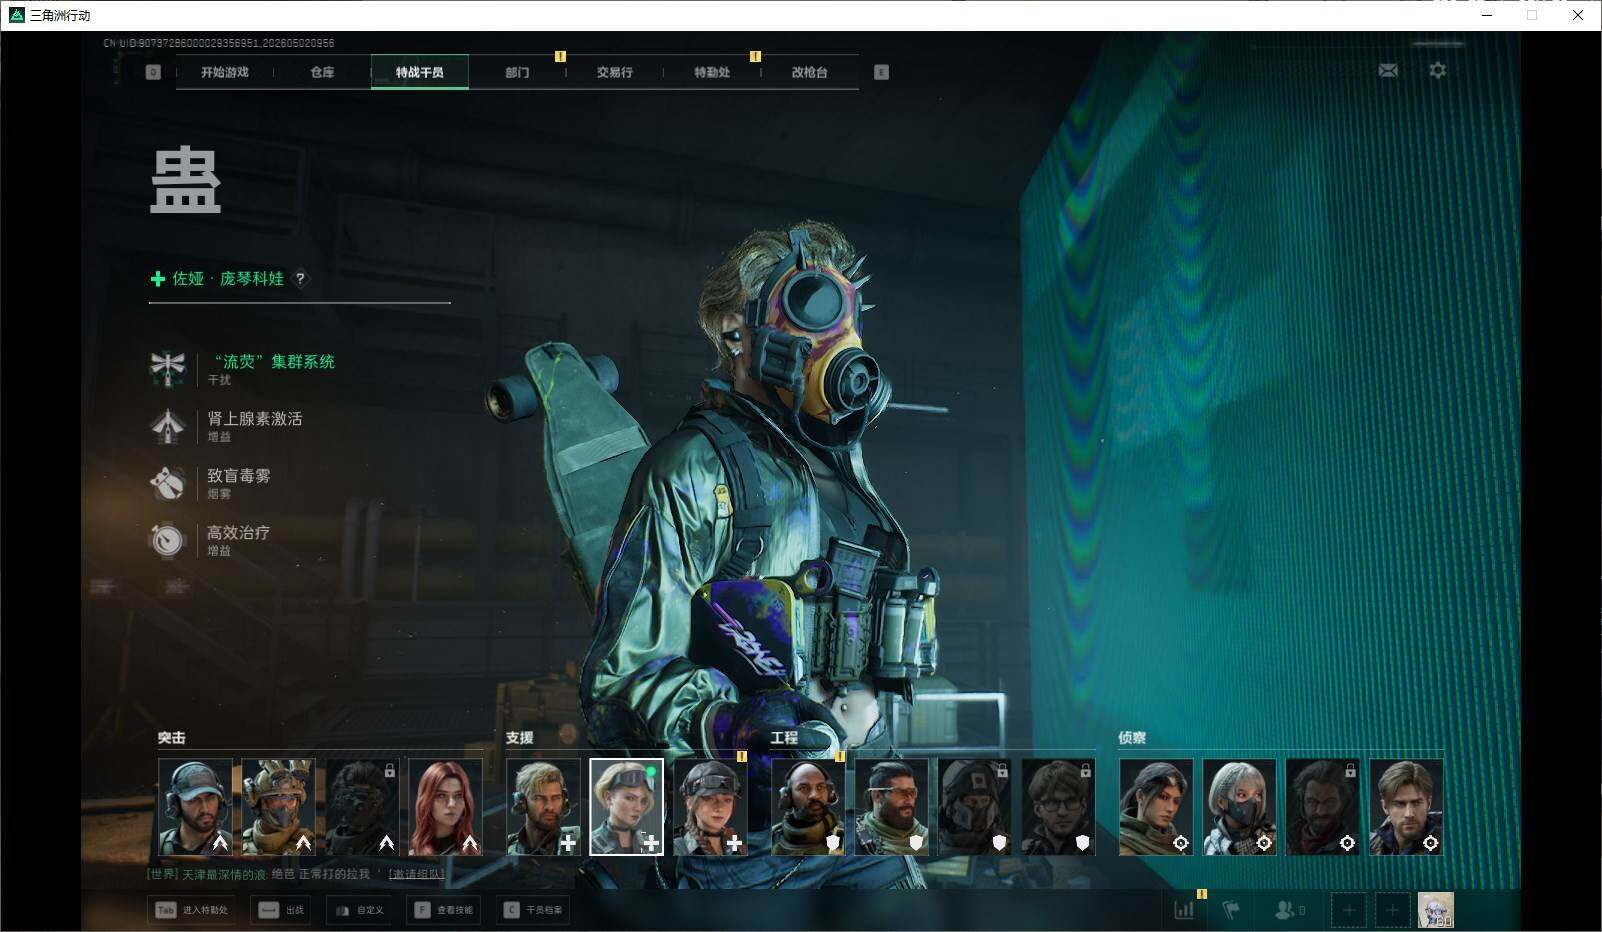Select the red-haired 突击 operator
Viewport: 1602px width, 932px height.
[x=446, y=807]
